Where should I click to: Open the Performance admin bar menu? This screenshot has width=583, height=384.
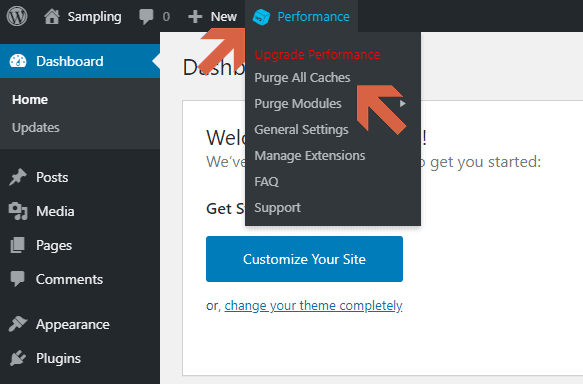pos(313,17)
